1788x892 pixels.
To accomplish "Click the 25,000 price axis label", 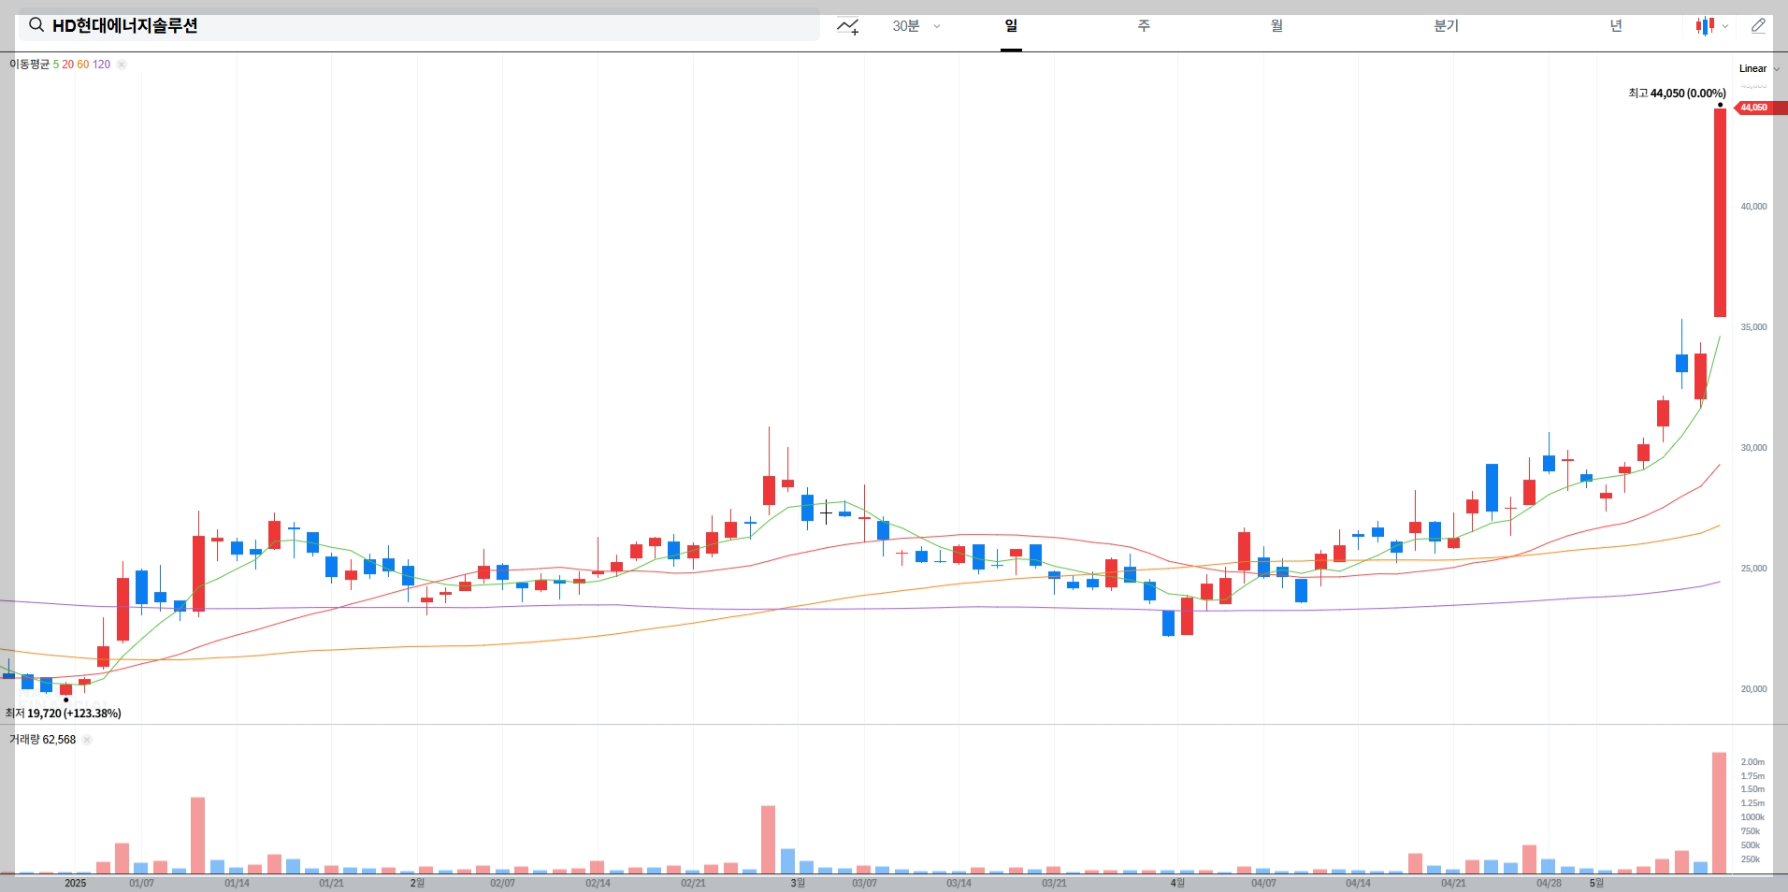I will (1753, 569).
